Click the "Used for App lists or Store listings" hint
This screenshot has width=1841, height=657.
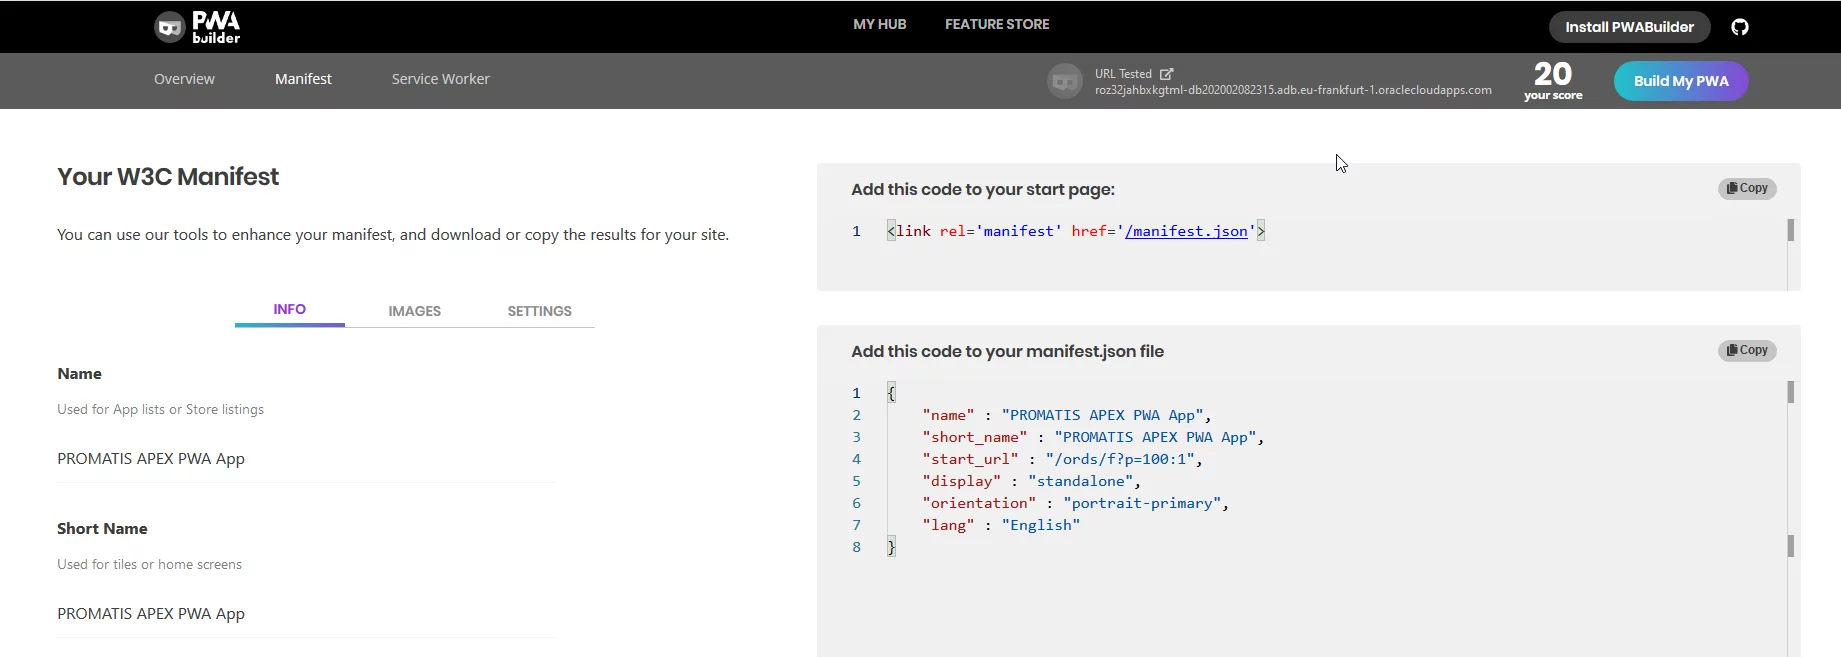coord(161,409)
